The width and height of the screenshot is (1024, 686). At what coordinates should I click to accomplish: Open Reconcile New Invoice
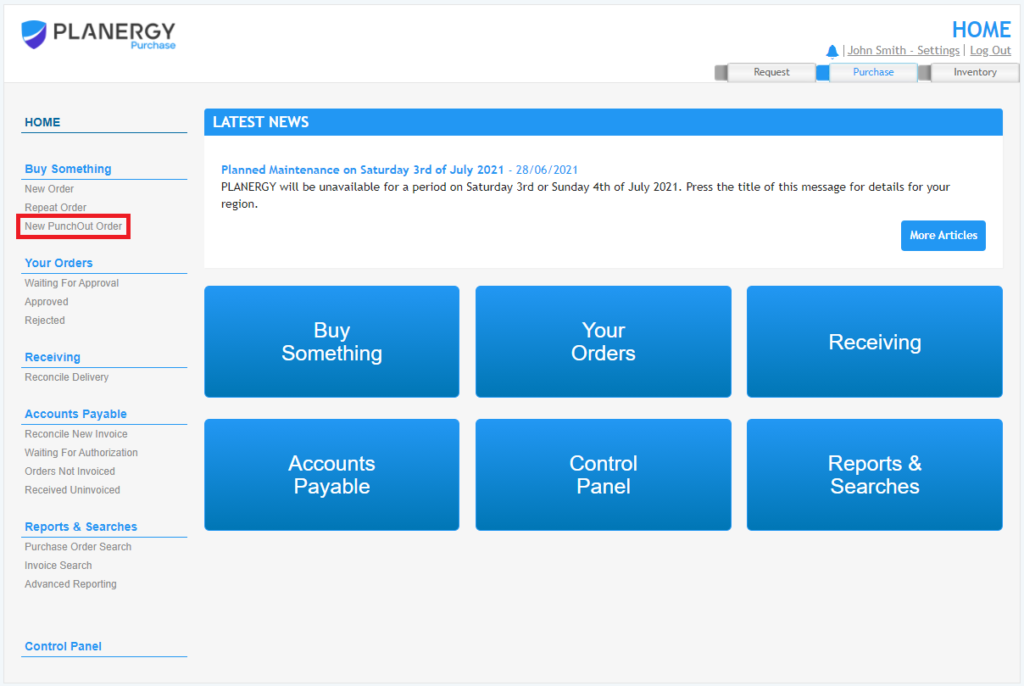tap(76, 433)
